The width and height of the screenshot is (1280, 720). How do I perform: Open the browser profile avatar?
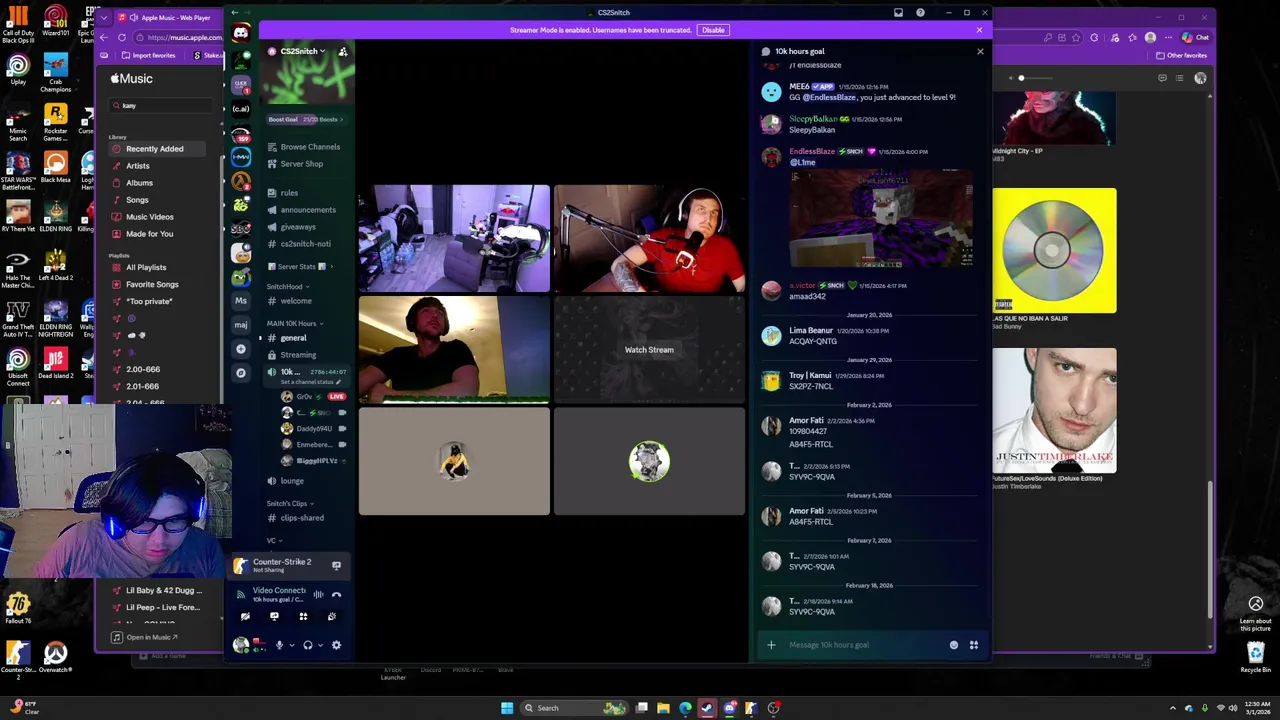pyautogui.click(x=1150, y=37)
